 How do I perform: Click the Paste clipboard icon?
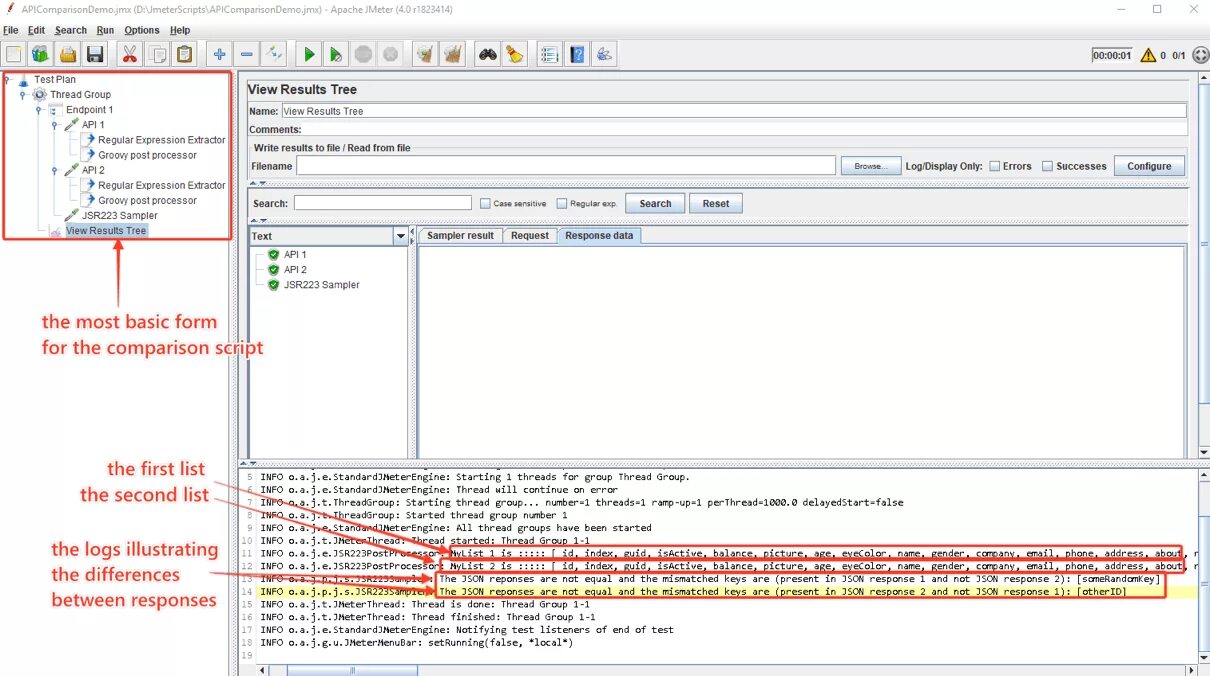(184, 54)
